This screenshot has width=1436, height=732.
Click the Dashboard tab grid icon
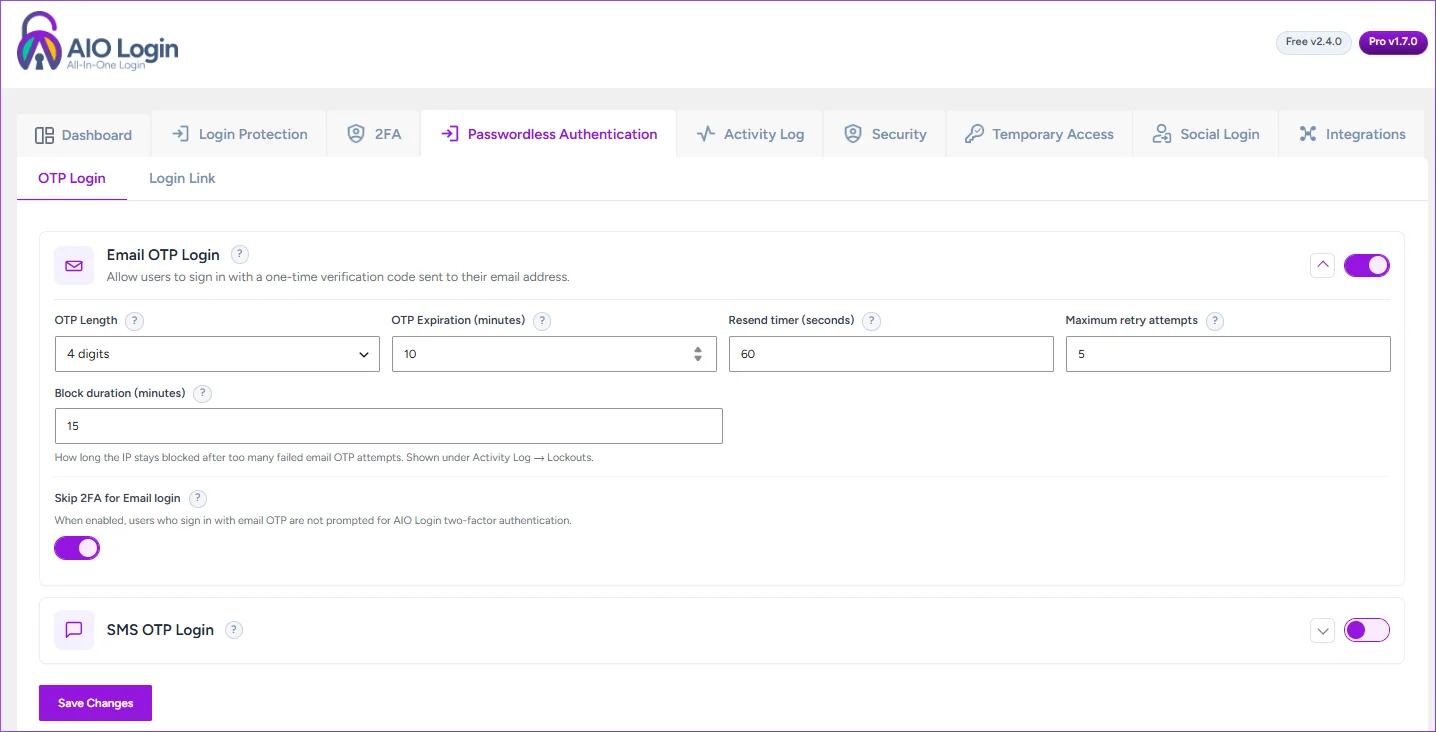click(44, 135)
